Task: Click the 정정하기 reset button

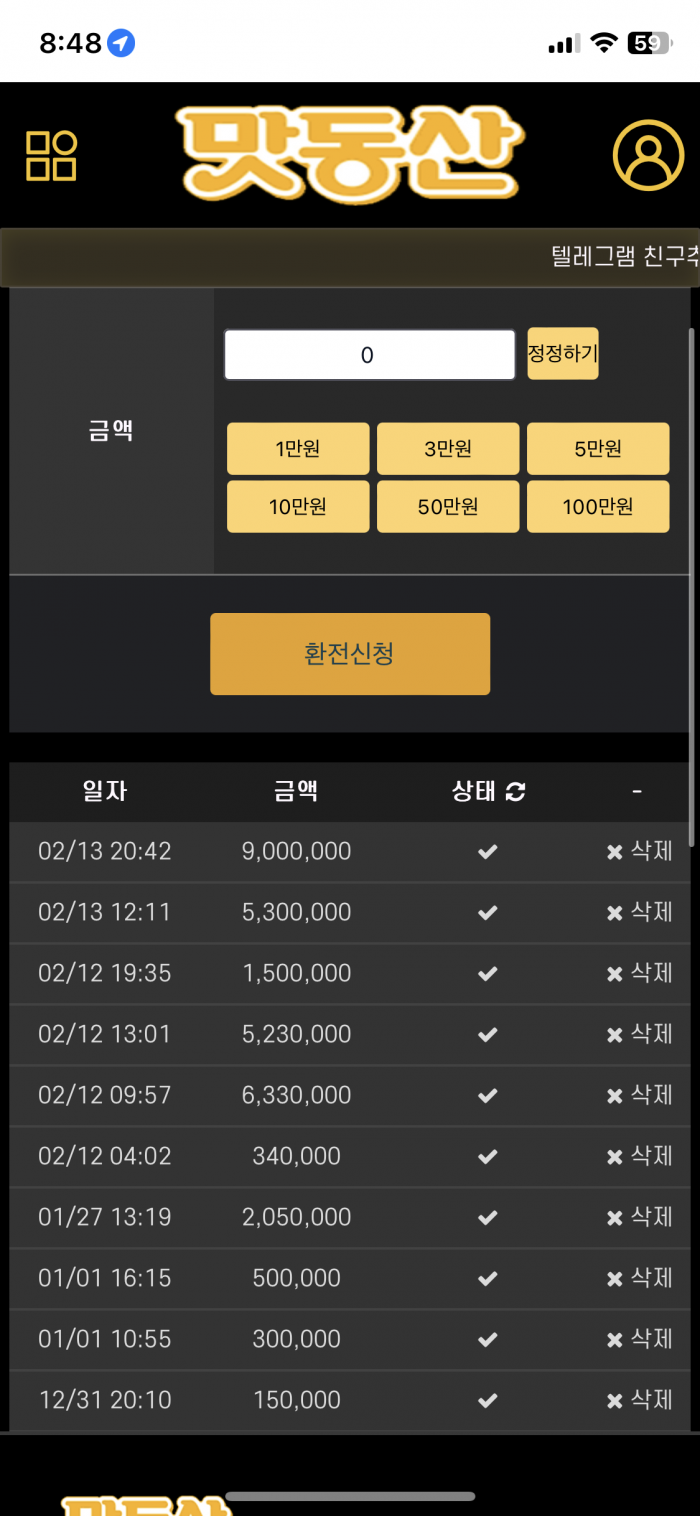Action: (563, 354)
